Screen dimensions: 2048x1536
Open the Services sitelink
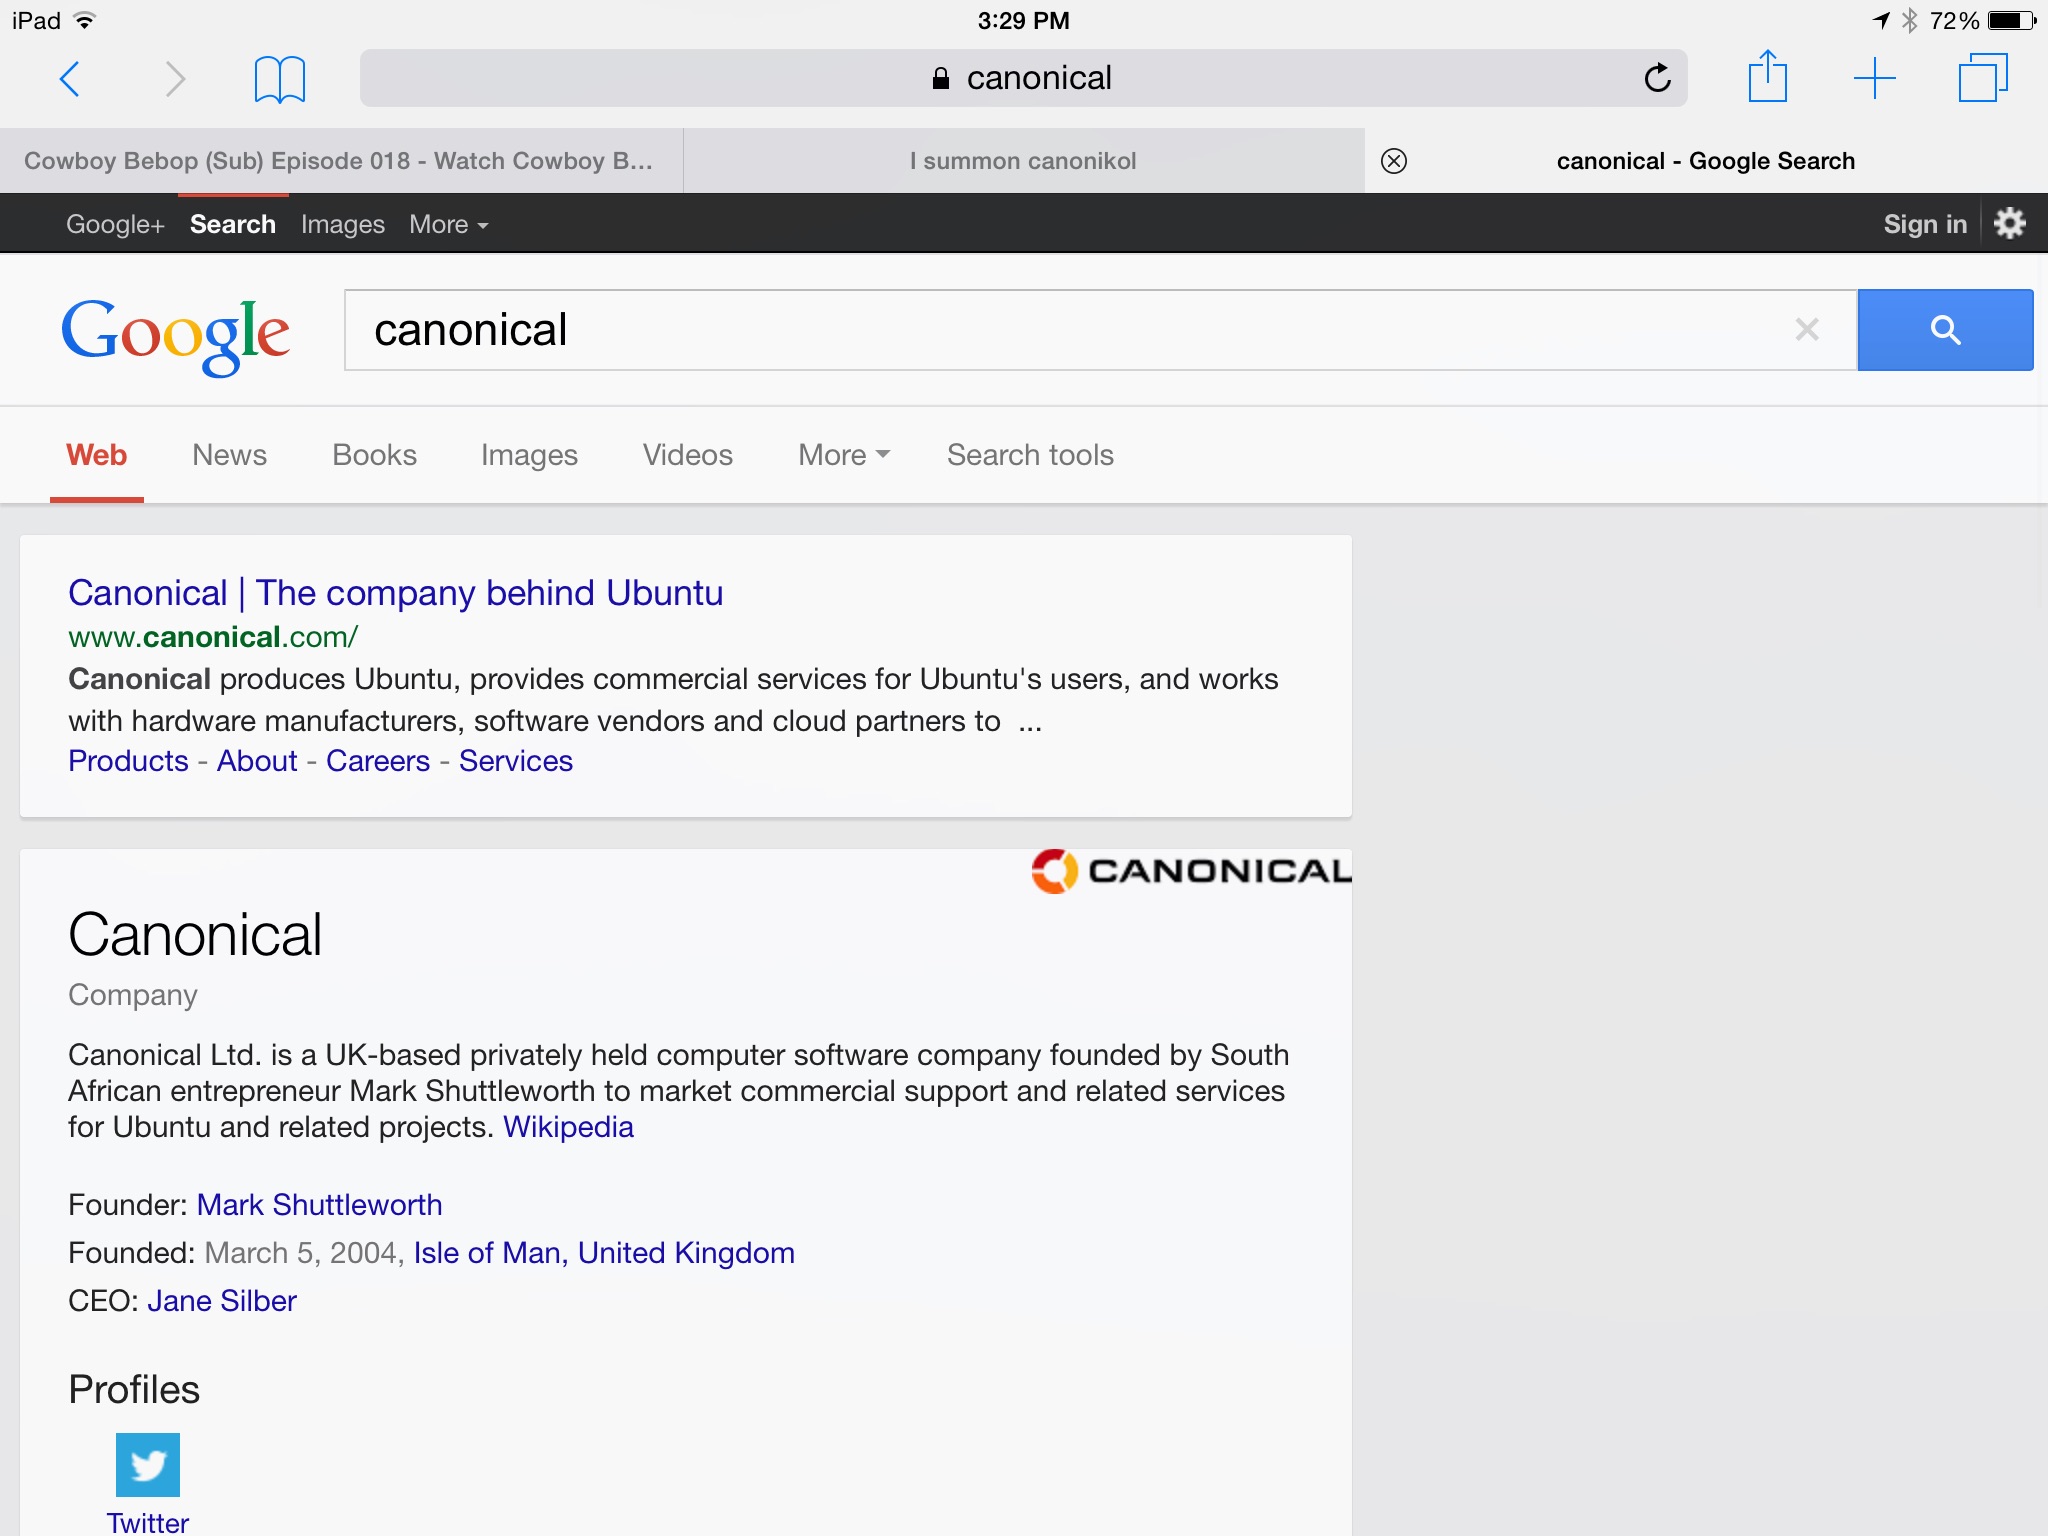pos(516,761)
